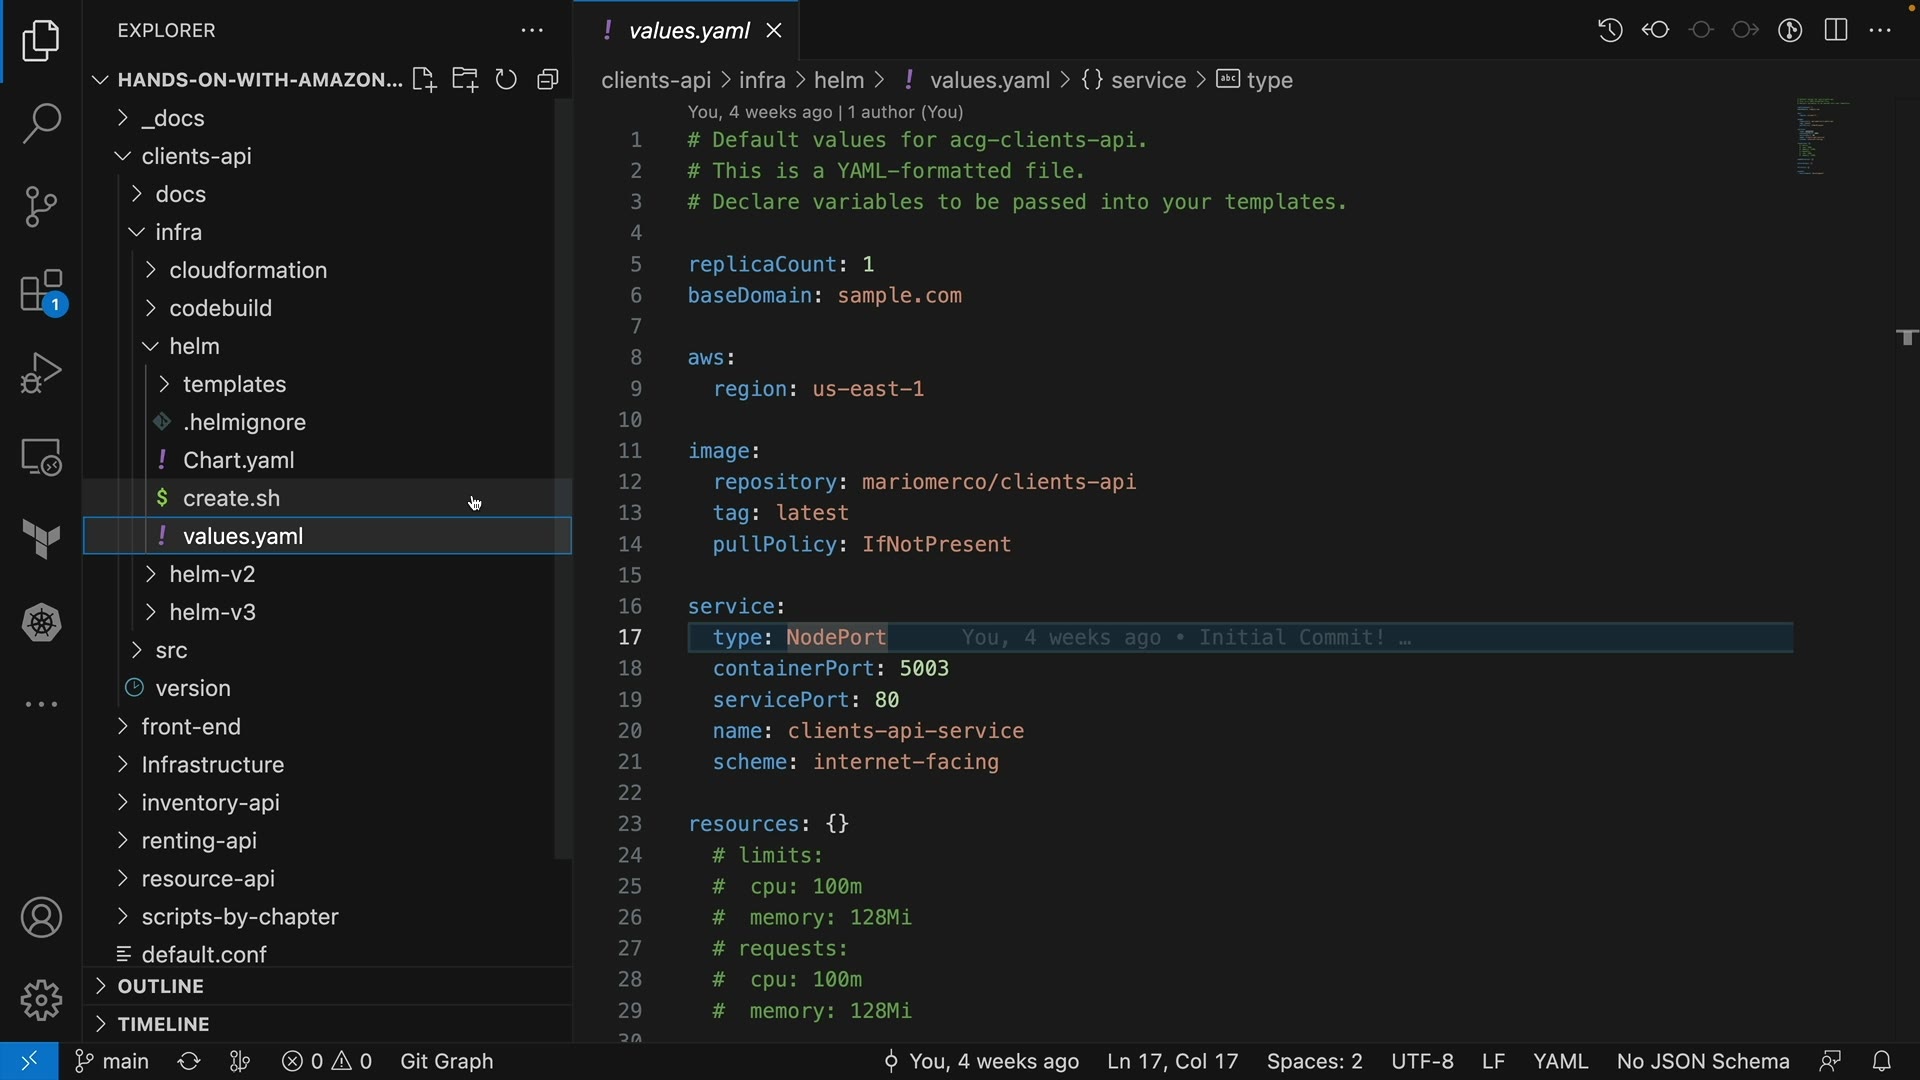This screenshot has height=1080, width=1920.
Task: Open Remote Explorer view
Action: 41,458
